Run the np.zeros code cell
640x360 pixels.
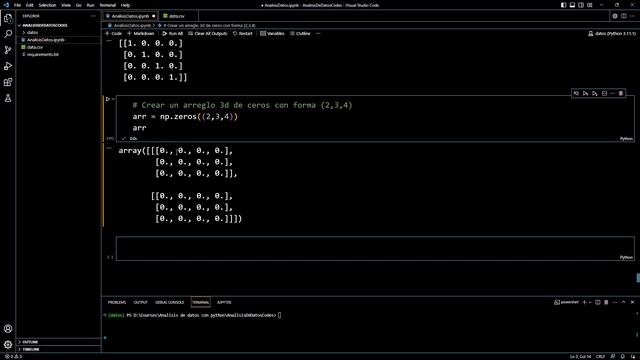[x=108, y=99]
